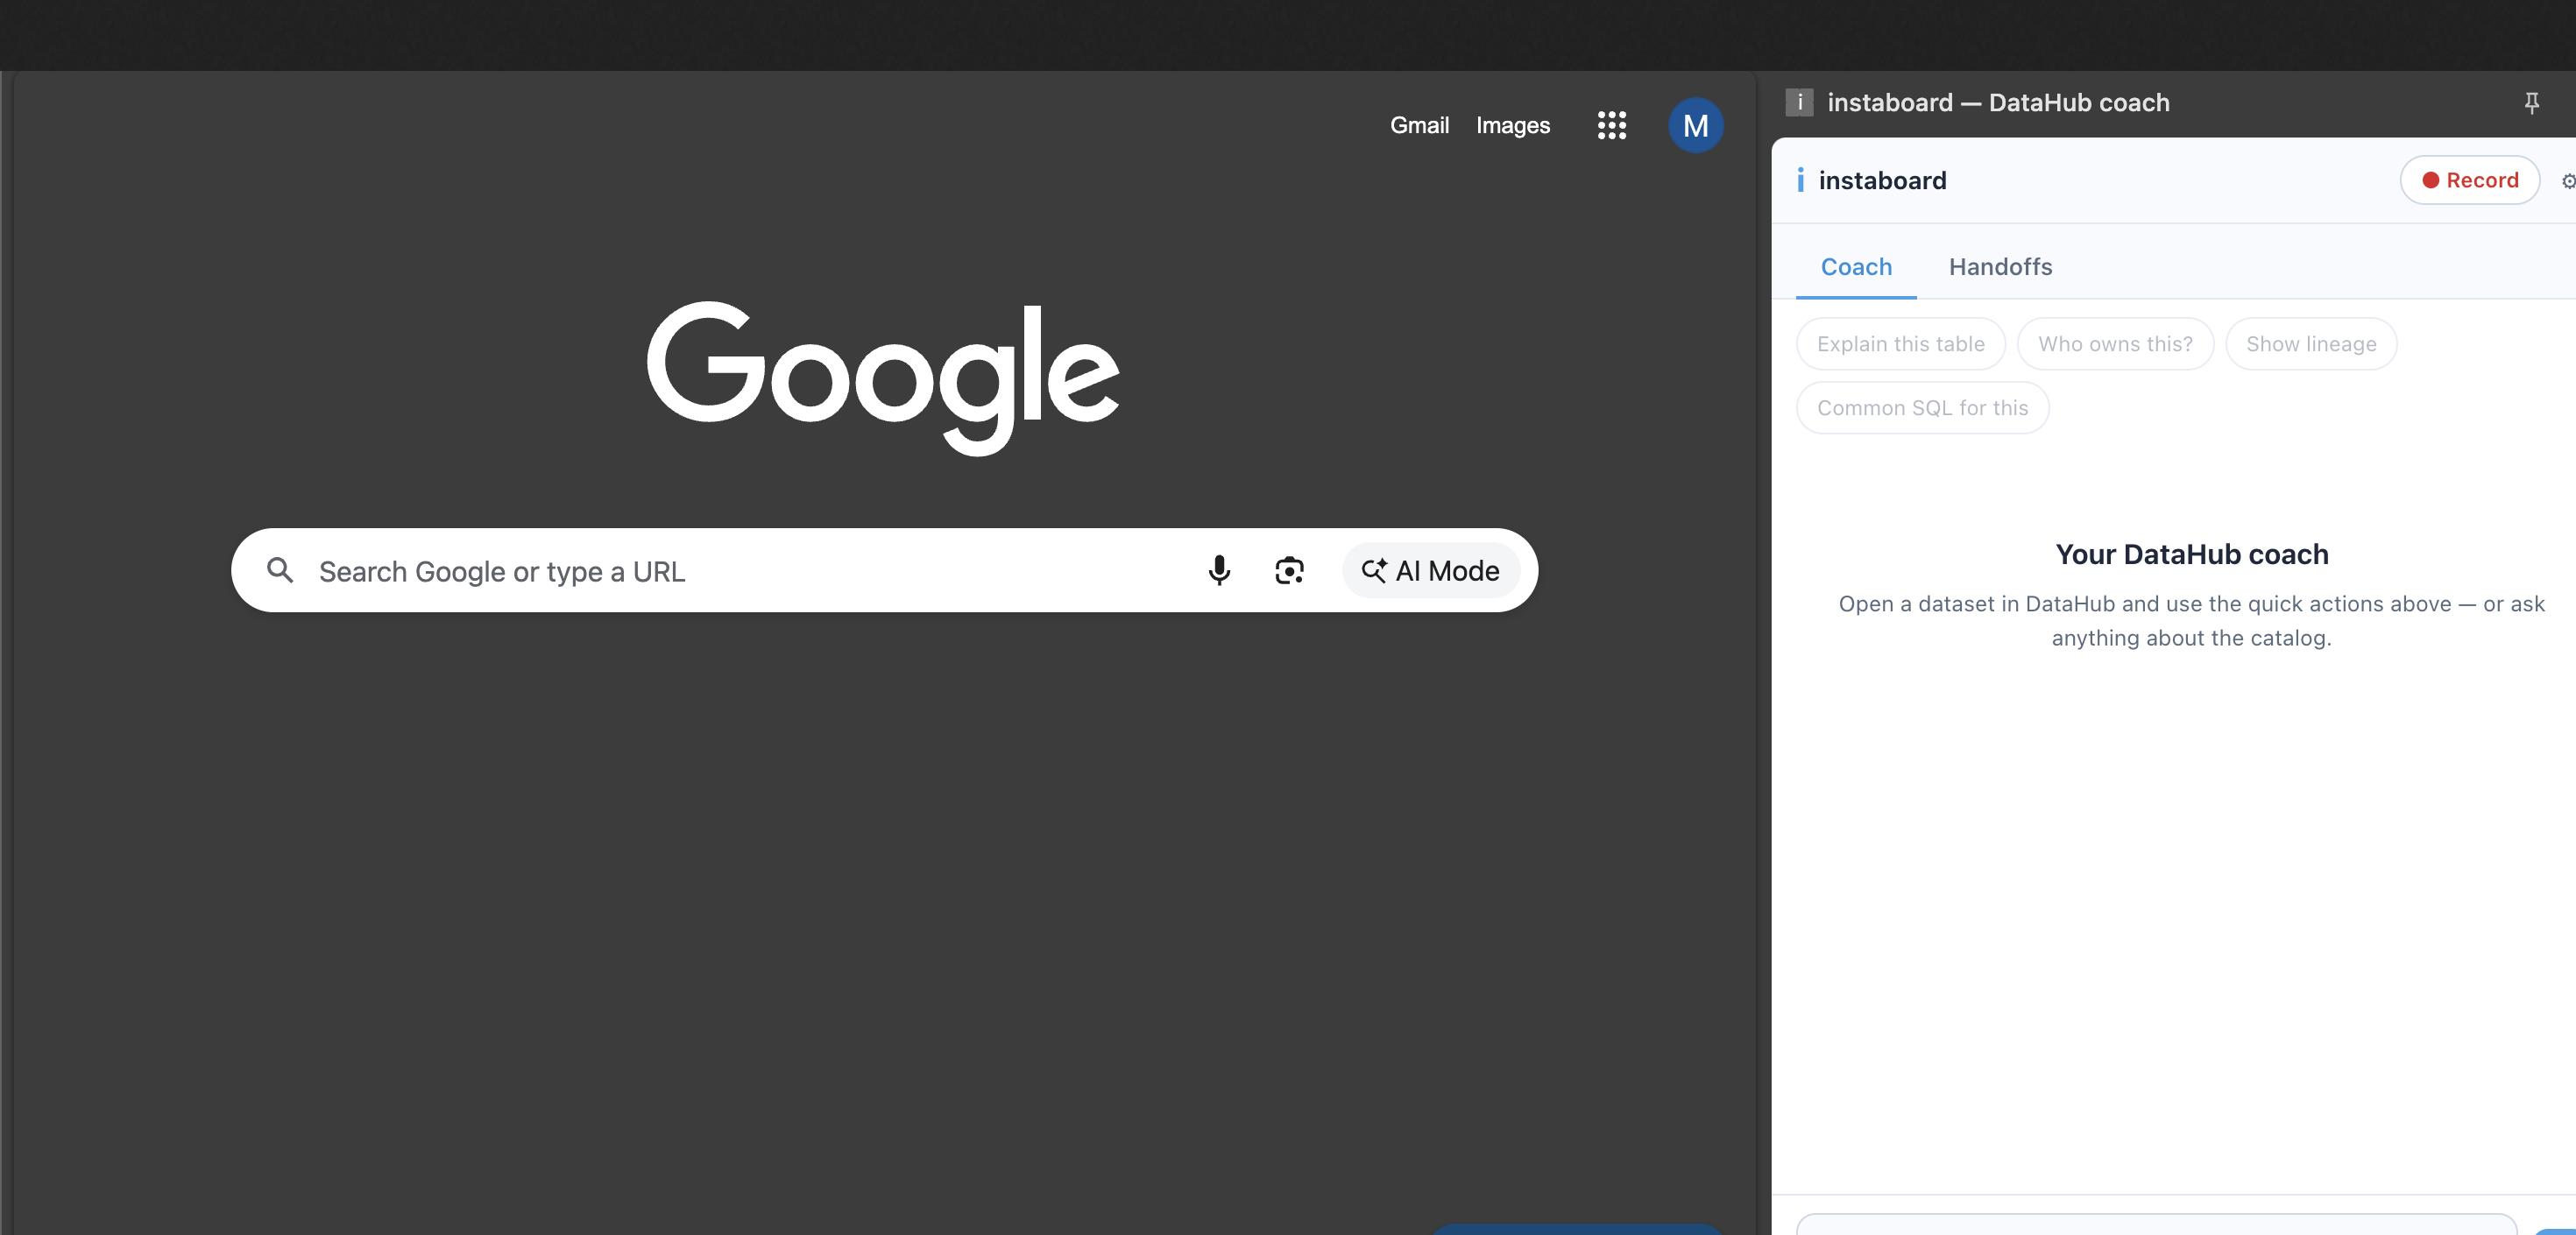Start voice search with the microphone icon
The width and height of the screenshot is (2576, 1235).
(1219, 570)
